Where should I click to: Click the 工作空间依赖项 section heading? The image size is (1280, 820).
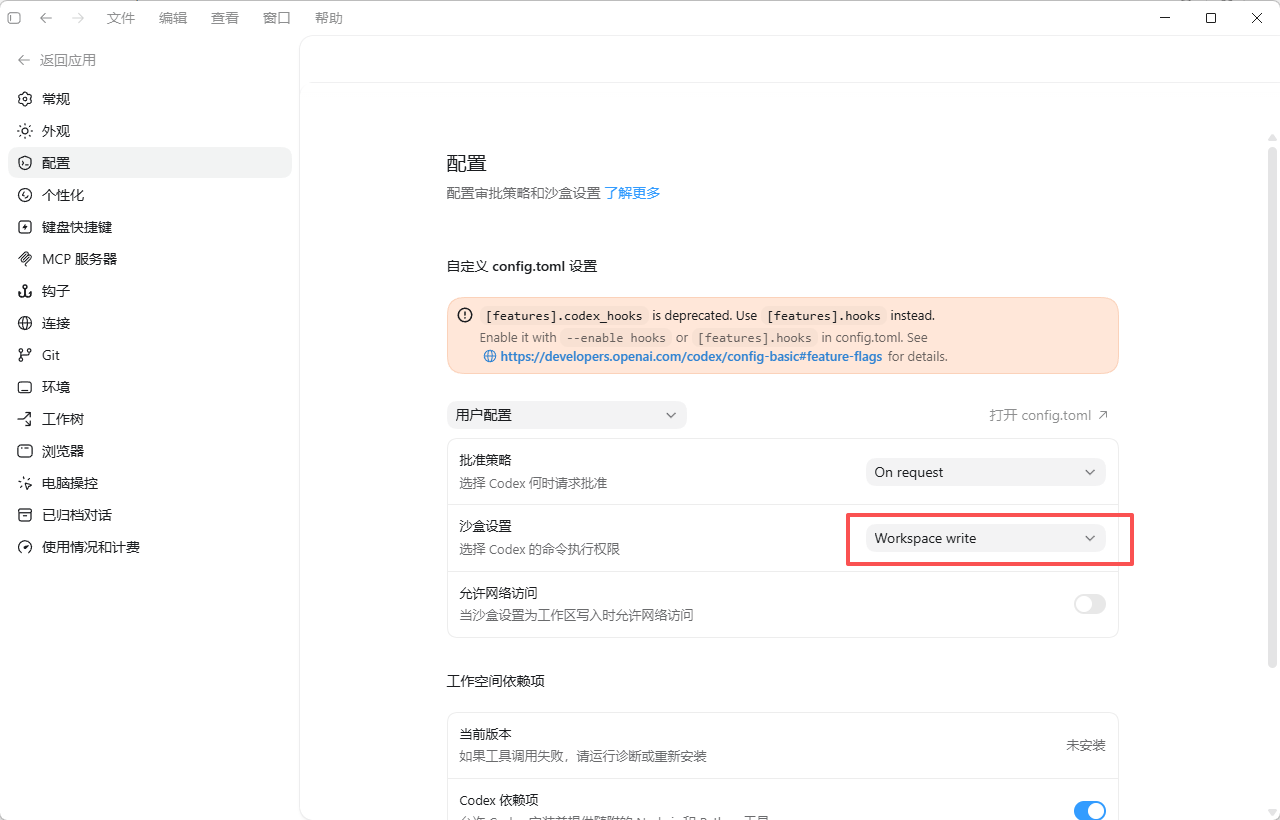495,681
